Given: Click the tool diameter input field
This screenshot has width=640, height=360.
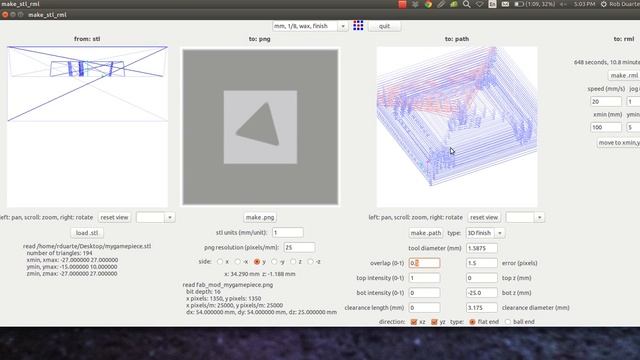Looking at the screenshot, I should (x=482, y=248).
